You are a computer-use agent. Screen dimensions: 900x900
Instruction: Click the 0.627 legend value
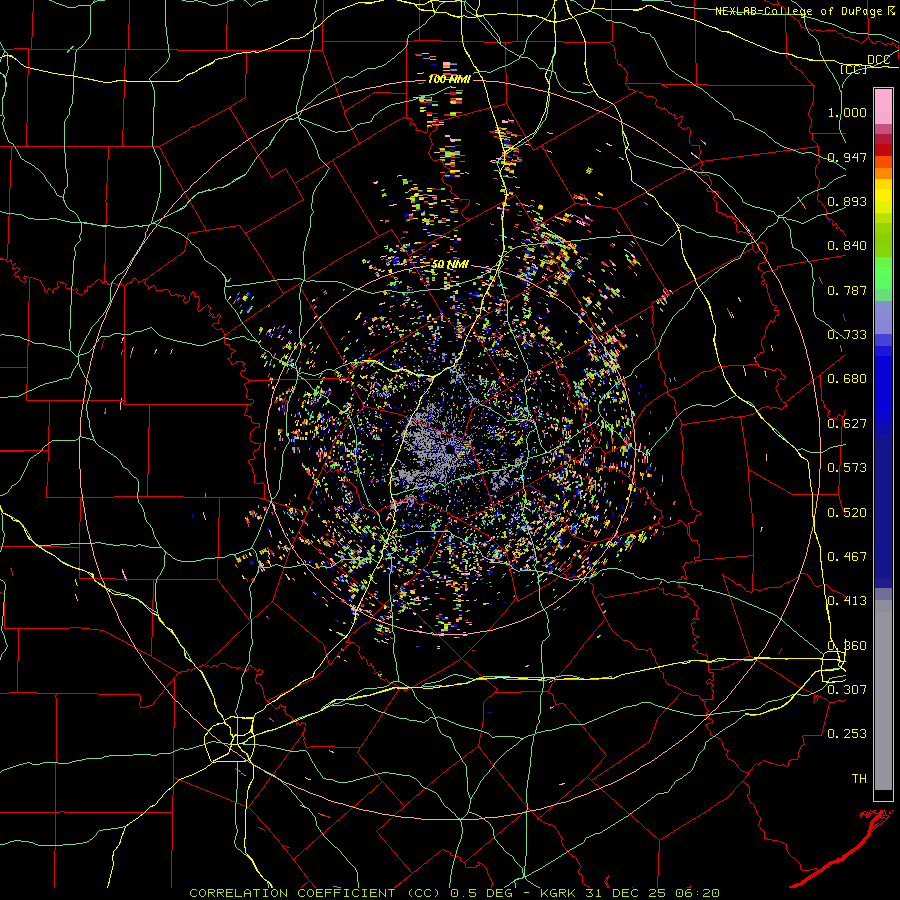847,424
